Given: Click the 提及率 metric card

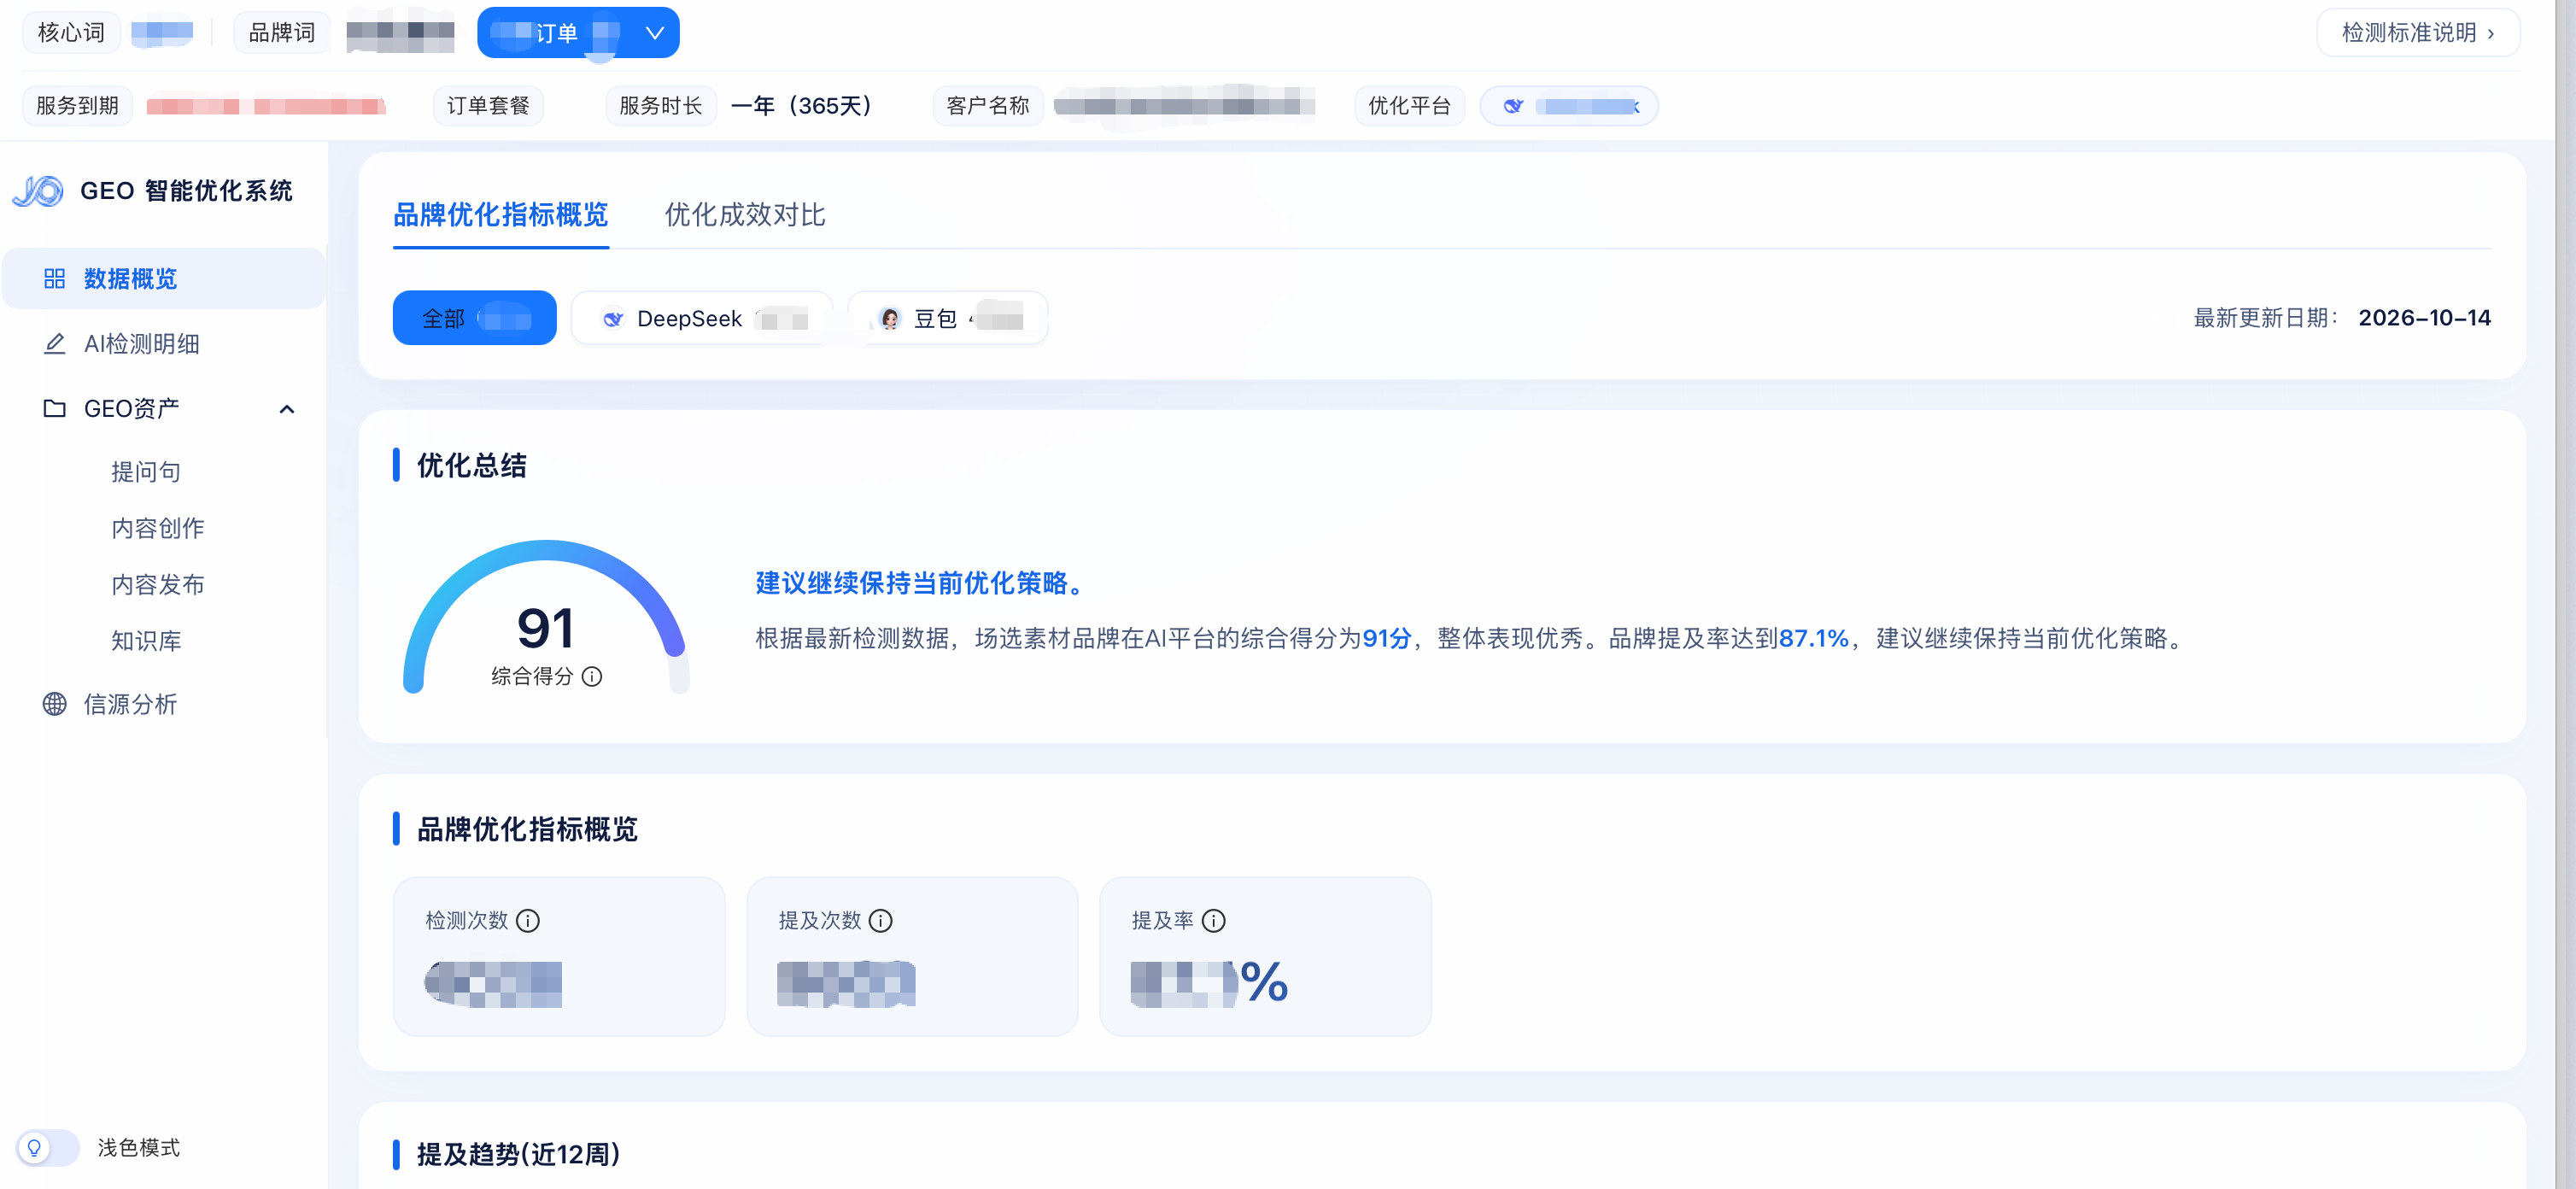Looking at the screenshot, I should [x=1265, y=957].
